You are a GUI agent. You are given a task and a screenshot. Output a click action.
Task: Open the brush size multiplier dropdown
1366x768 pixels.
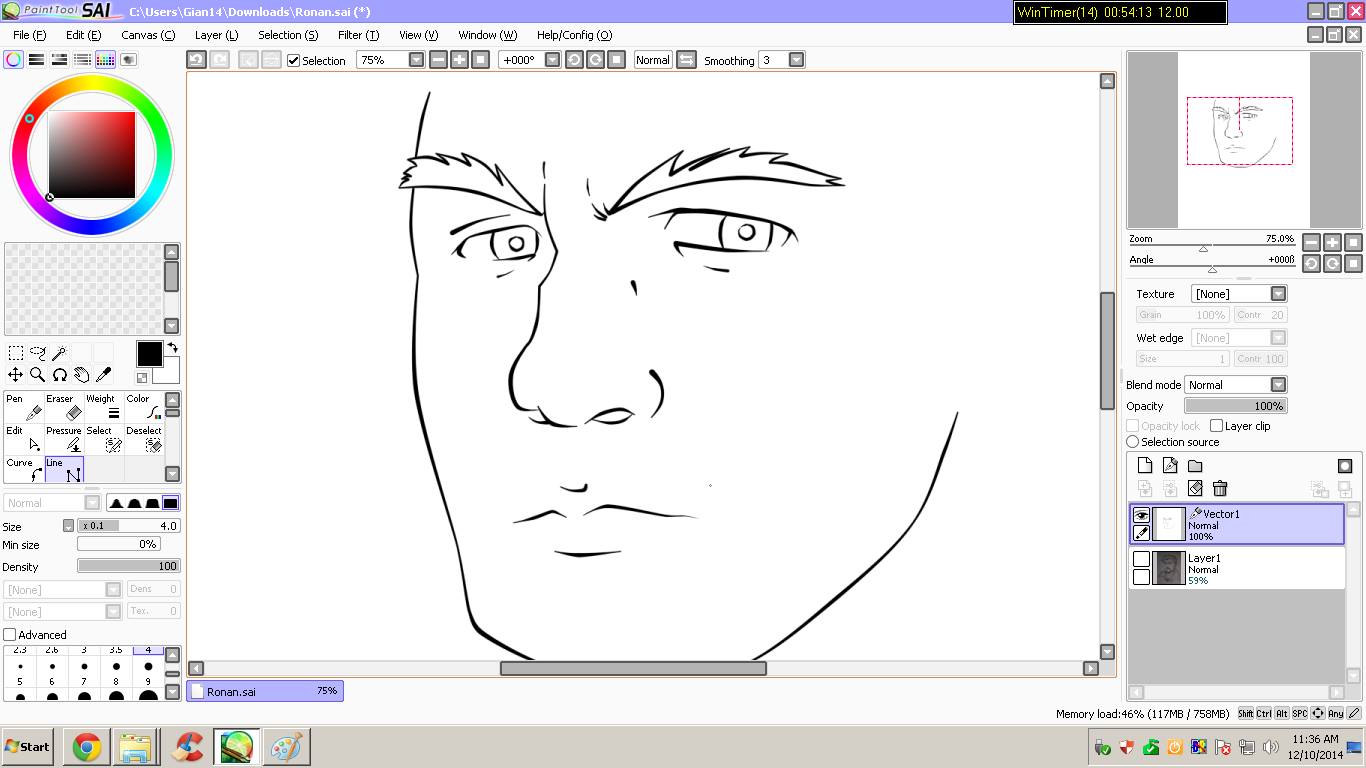(x=68, y=526)
